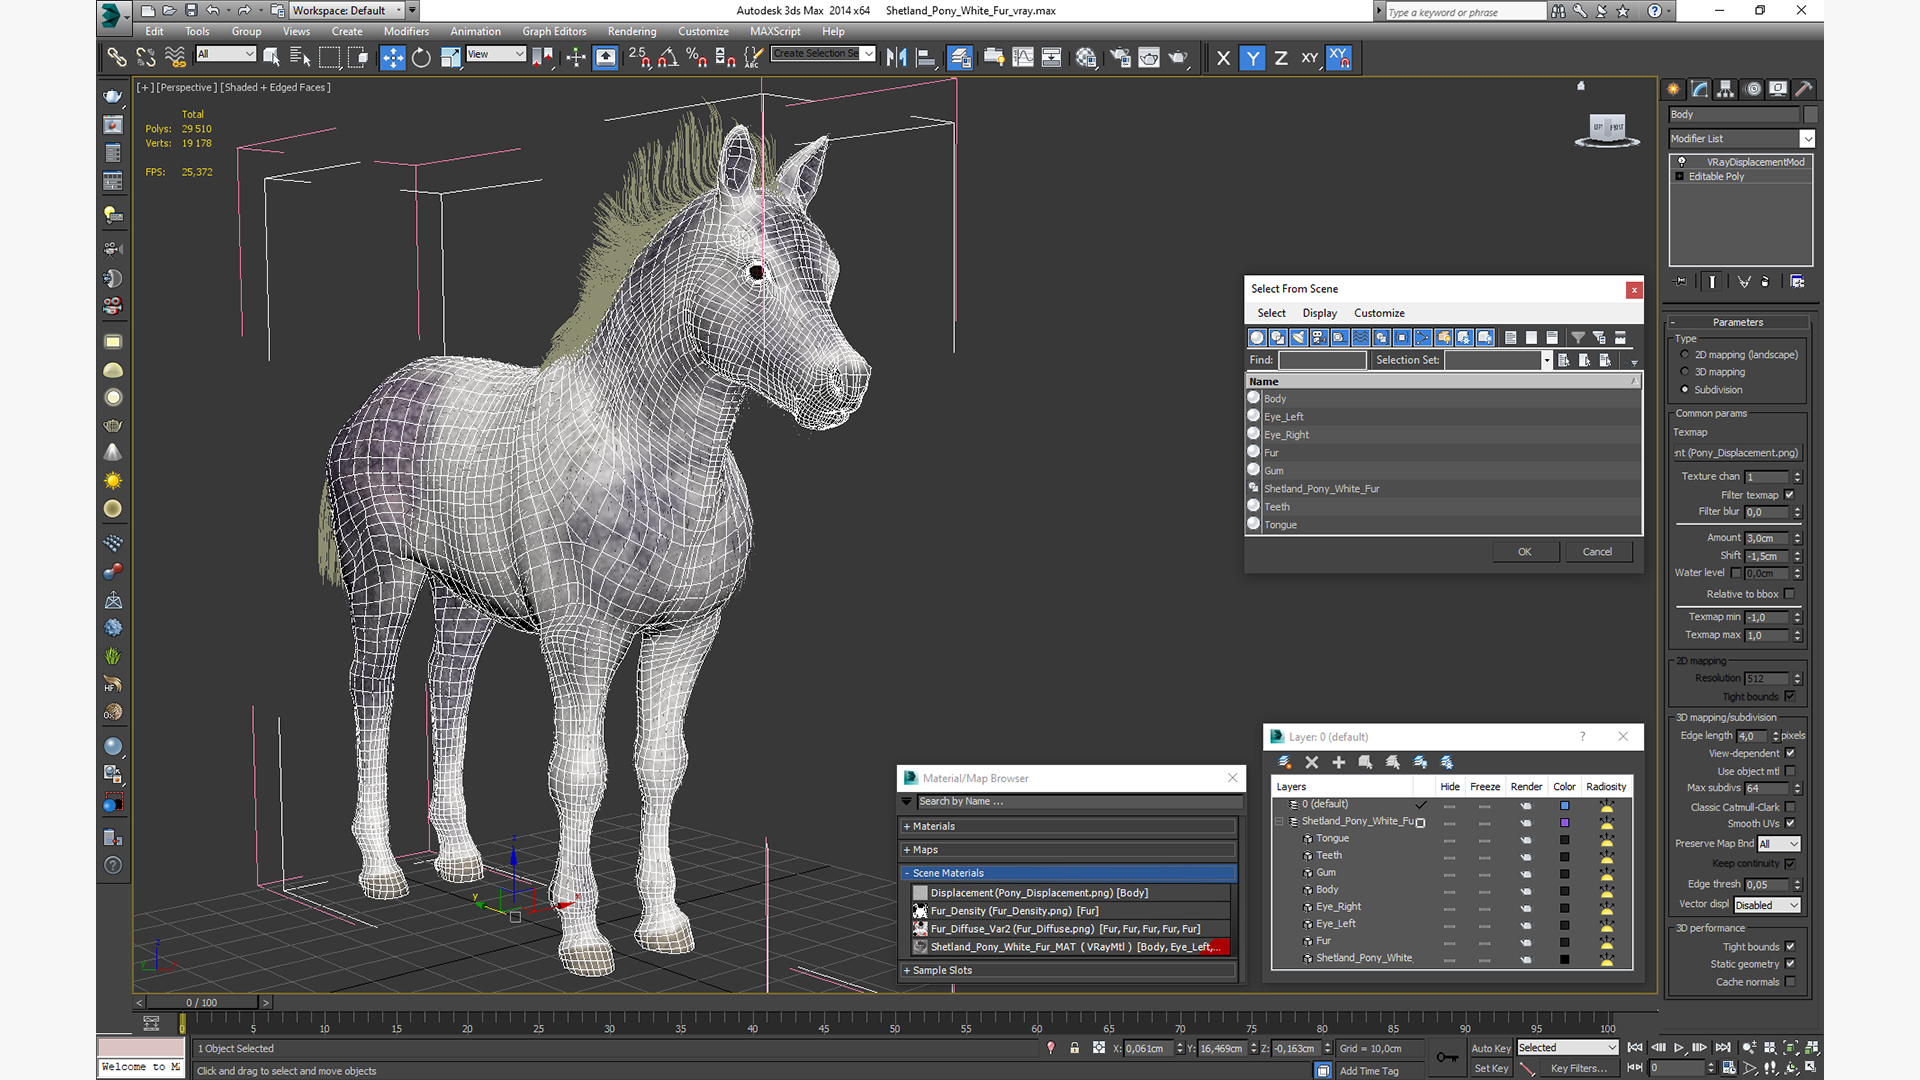Select the Select and Move tool

click(392, 58)
